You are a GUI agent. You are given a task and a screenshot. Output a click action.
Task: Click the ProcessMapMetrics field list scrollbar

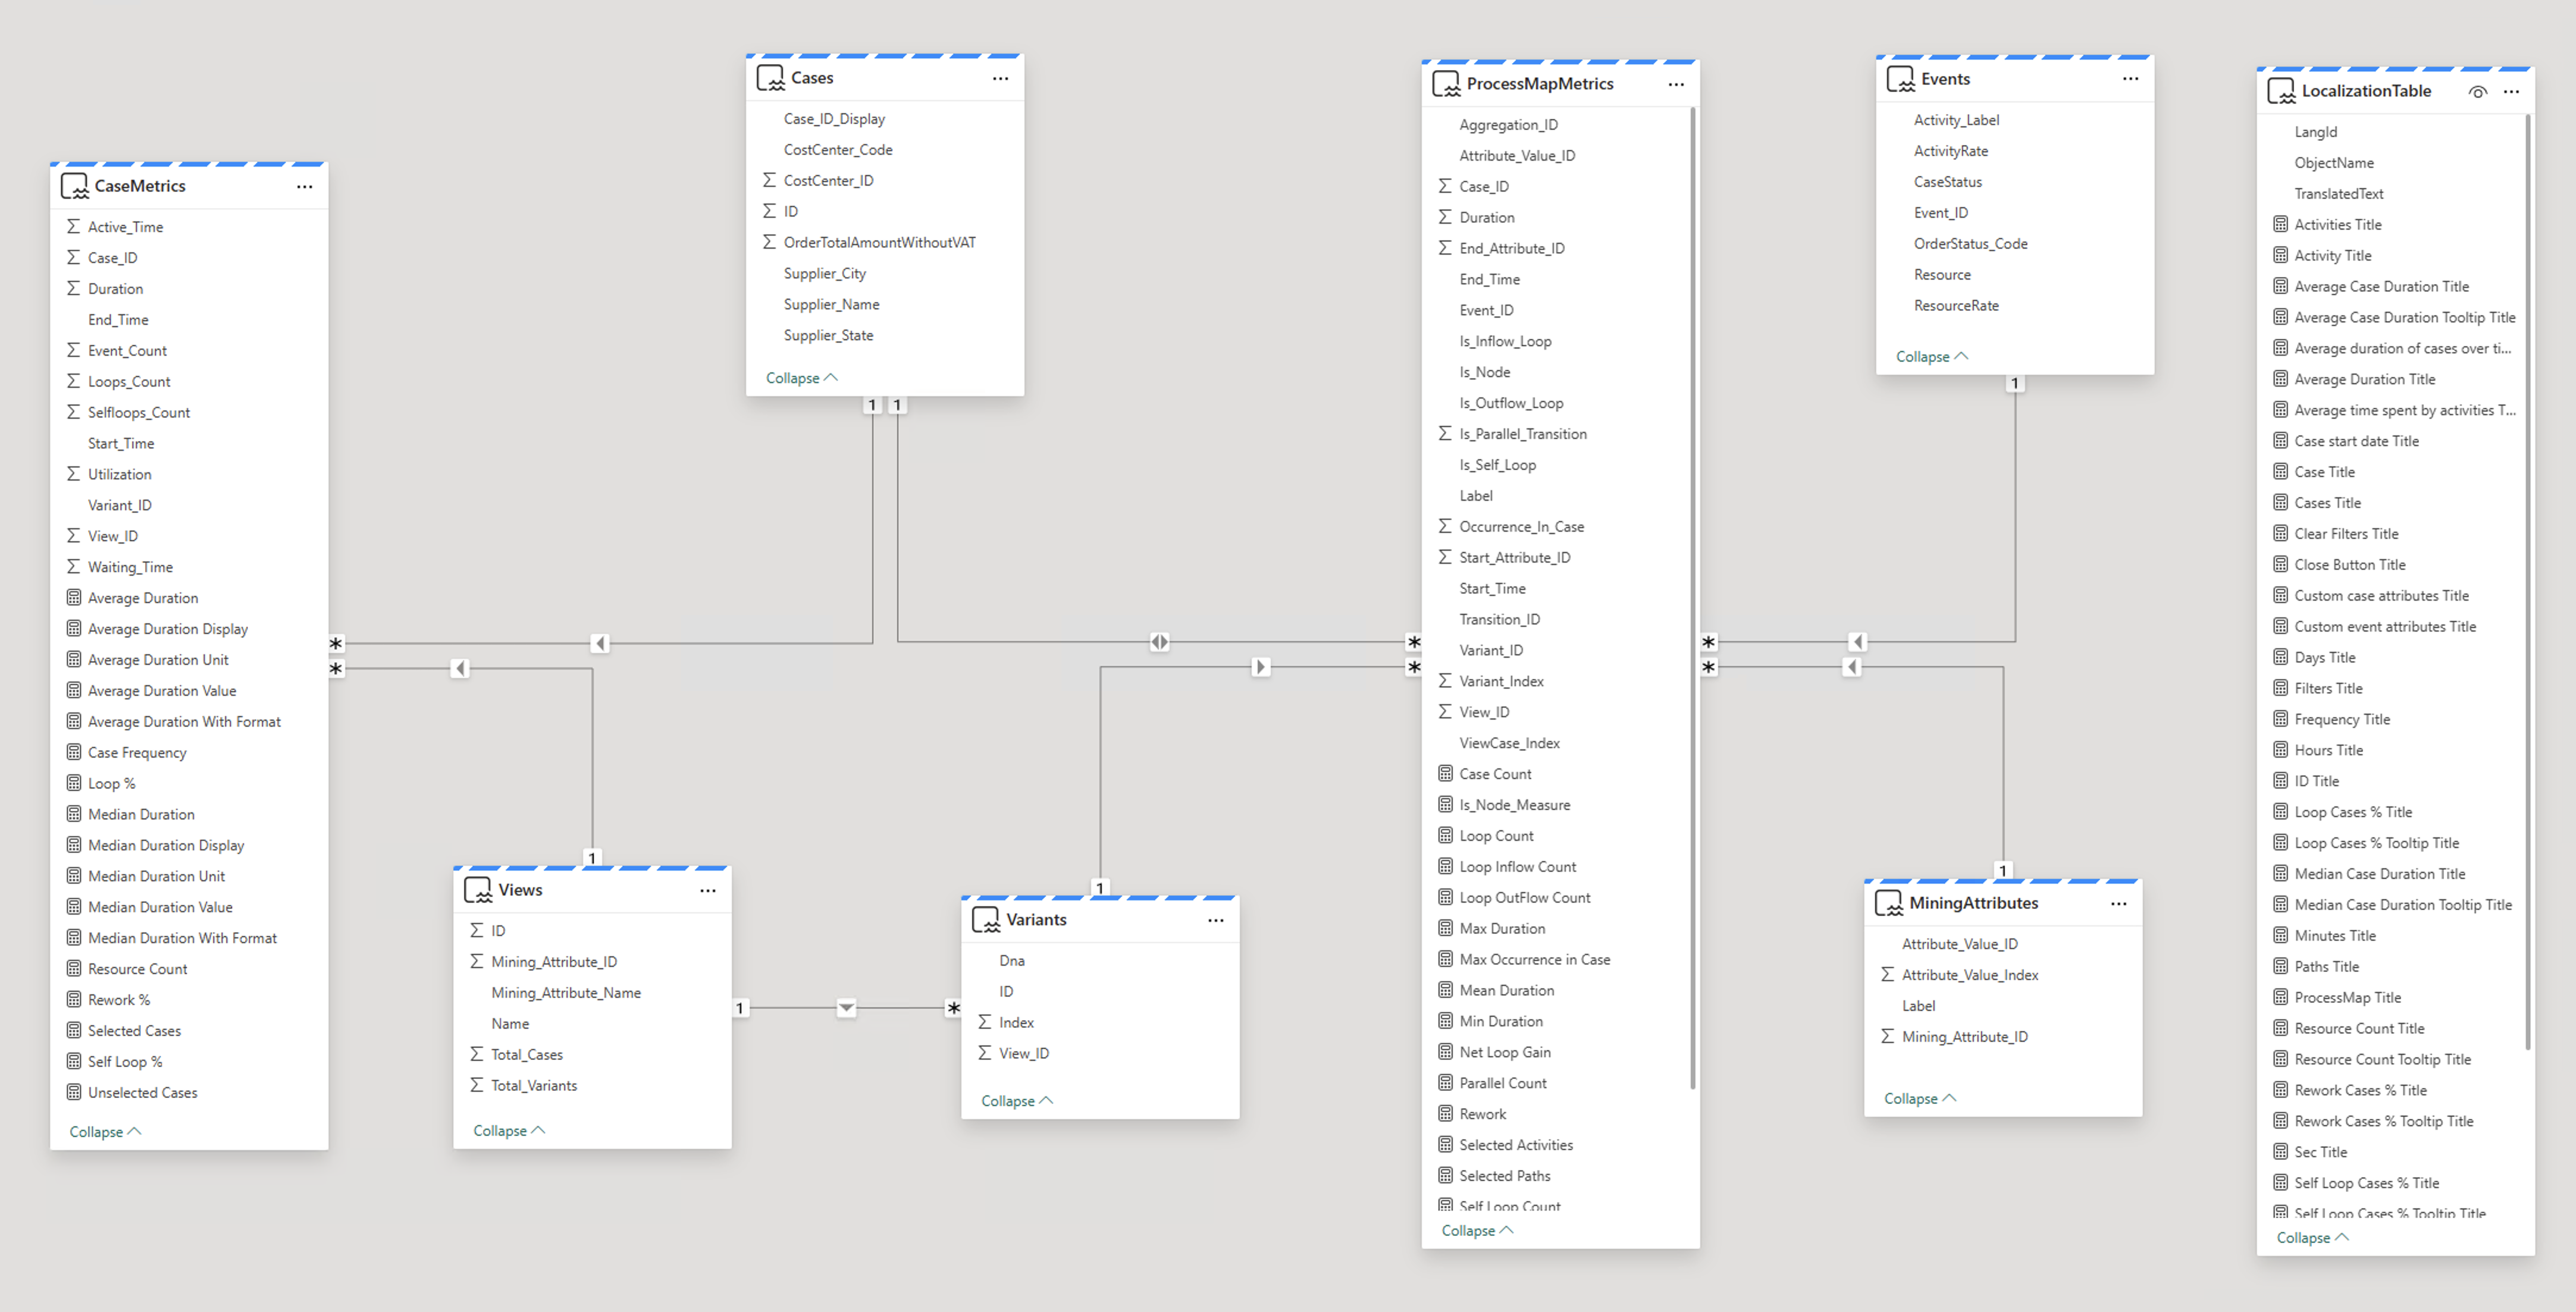[x=1692, y=598]
